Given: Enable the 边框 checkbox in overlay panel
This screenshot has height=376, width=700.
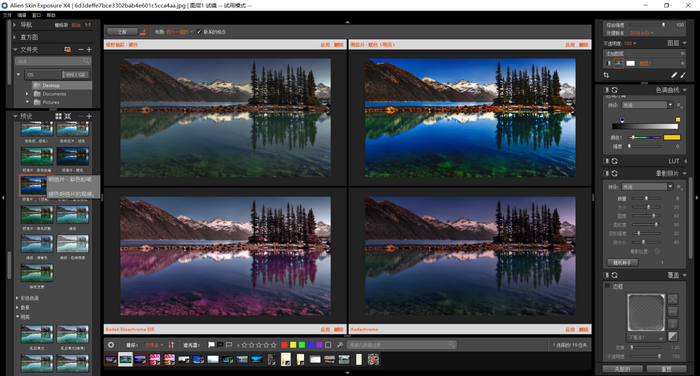Looking at the screenshot, I should [607, 286].
